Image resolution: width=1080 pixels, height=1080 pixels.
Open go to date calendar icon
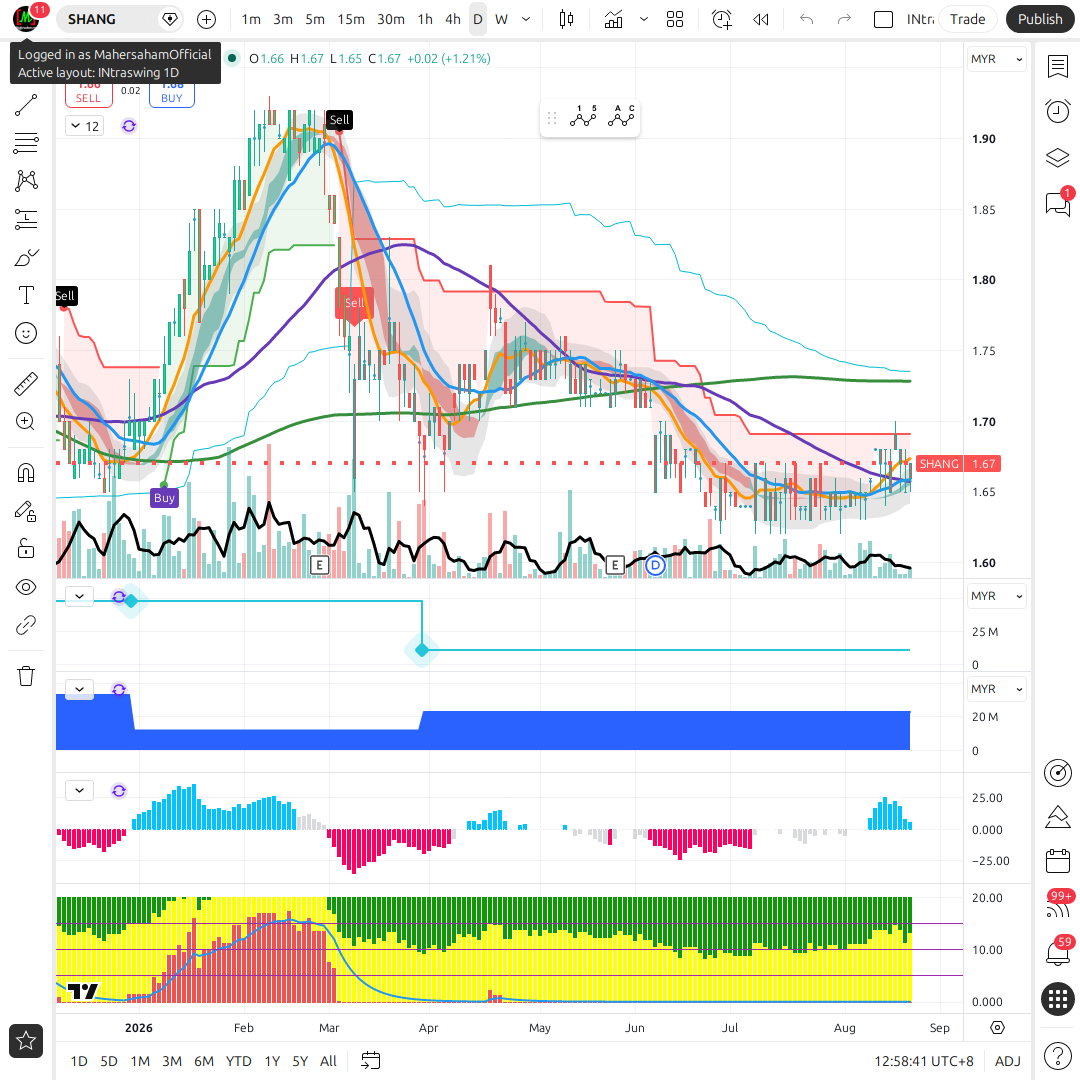pyautogui.click(x=371, y=1061)
